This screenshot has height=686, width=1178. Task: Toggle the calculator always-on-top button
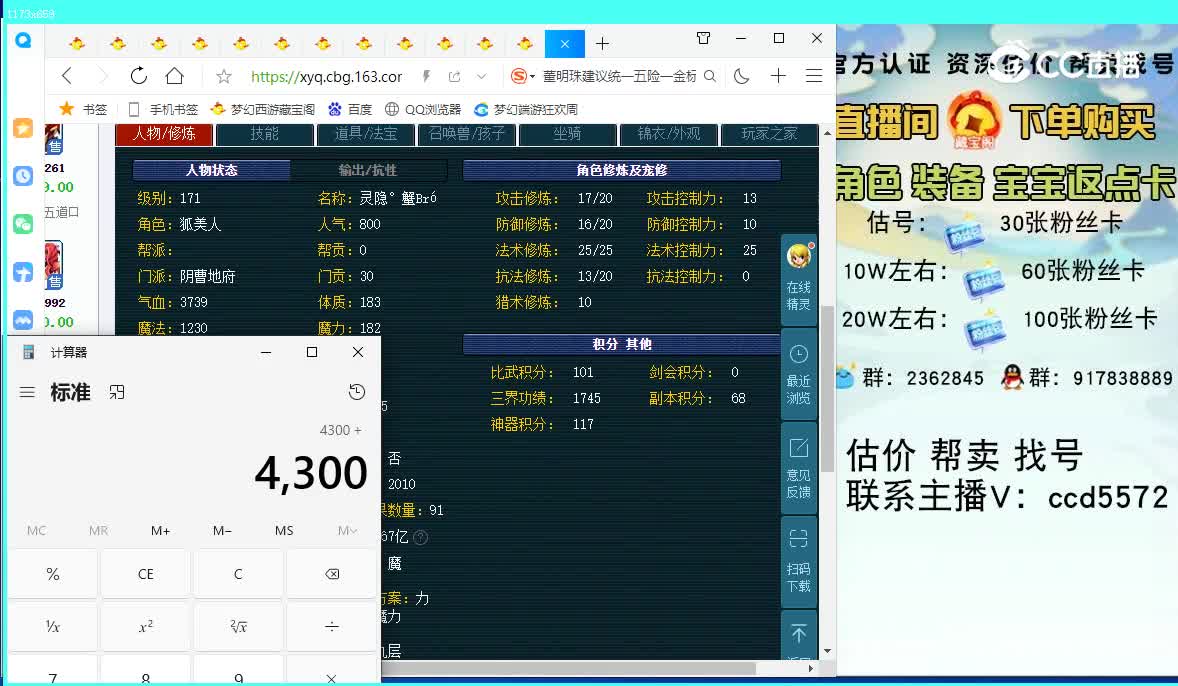117,392
